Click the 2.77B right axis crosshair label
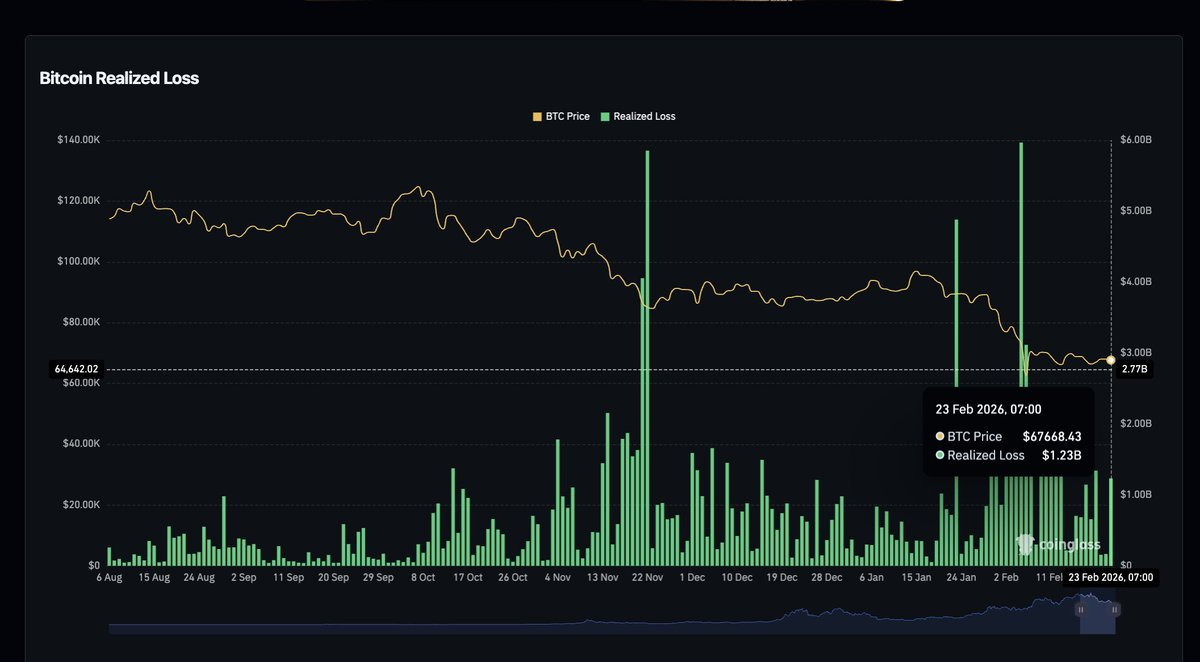This screenshot has height=662, width=1200. click(x=1135, y=369)
